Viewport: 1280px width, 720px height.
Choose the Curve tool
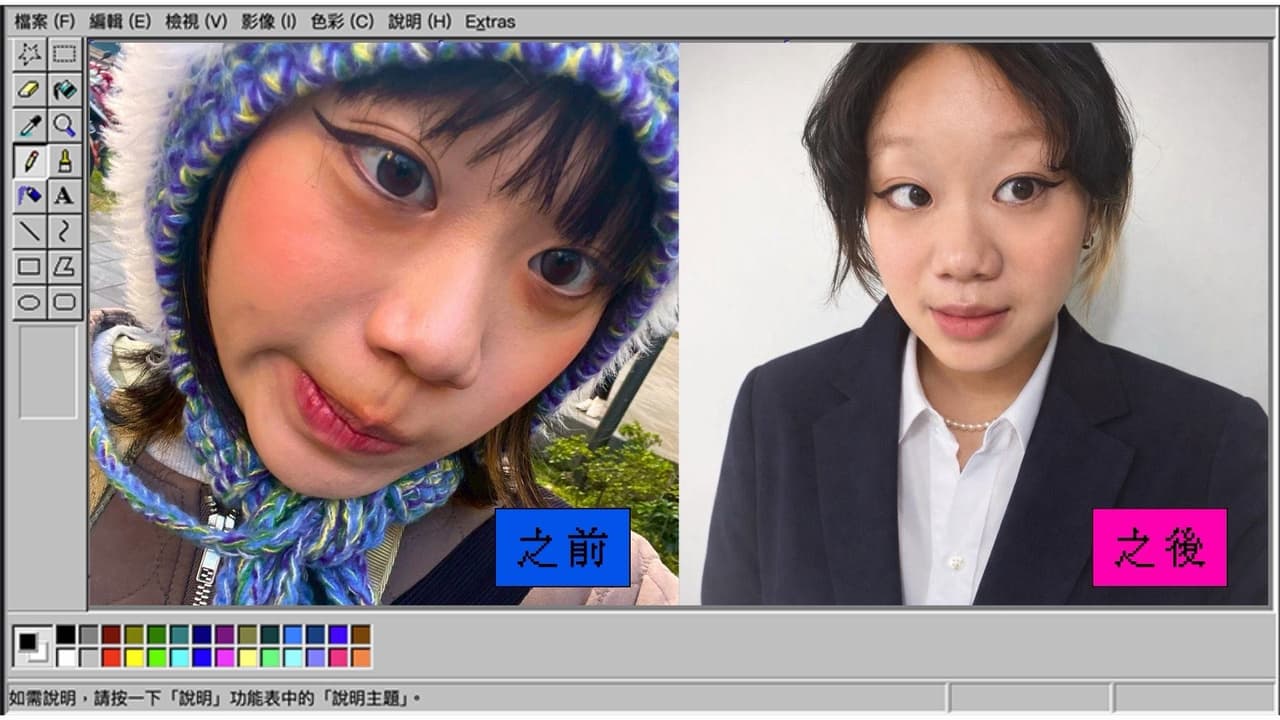[x=65, y=231]
